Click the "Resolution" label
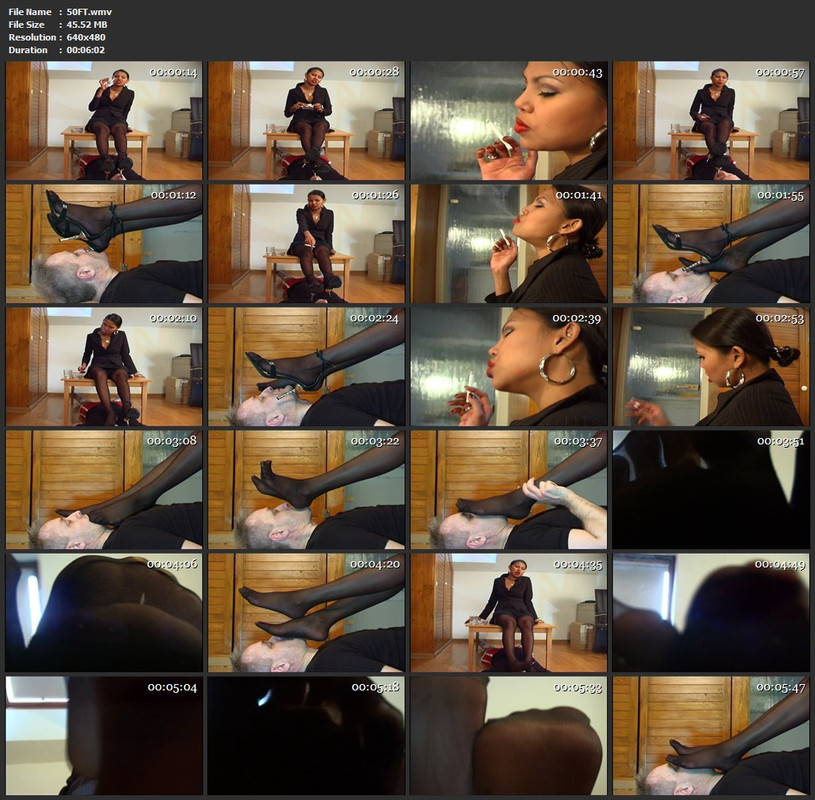Viewport: 815px width, 800px height. coord(32,37)
